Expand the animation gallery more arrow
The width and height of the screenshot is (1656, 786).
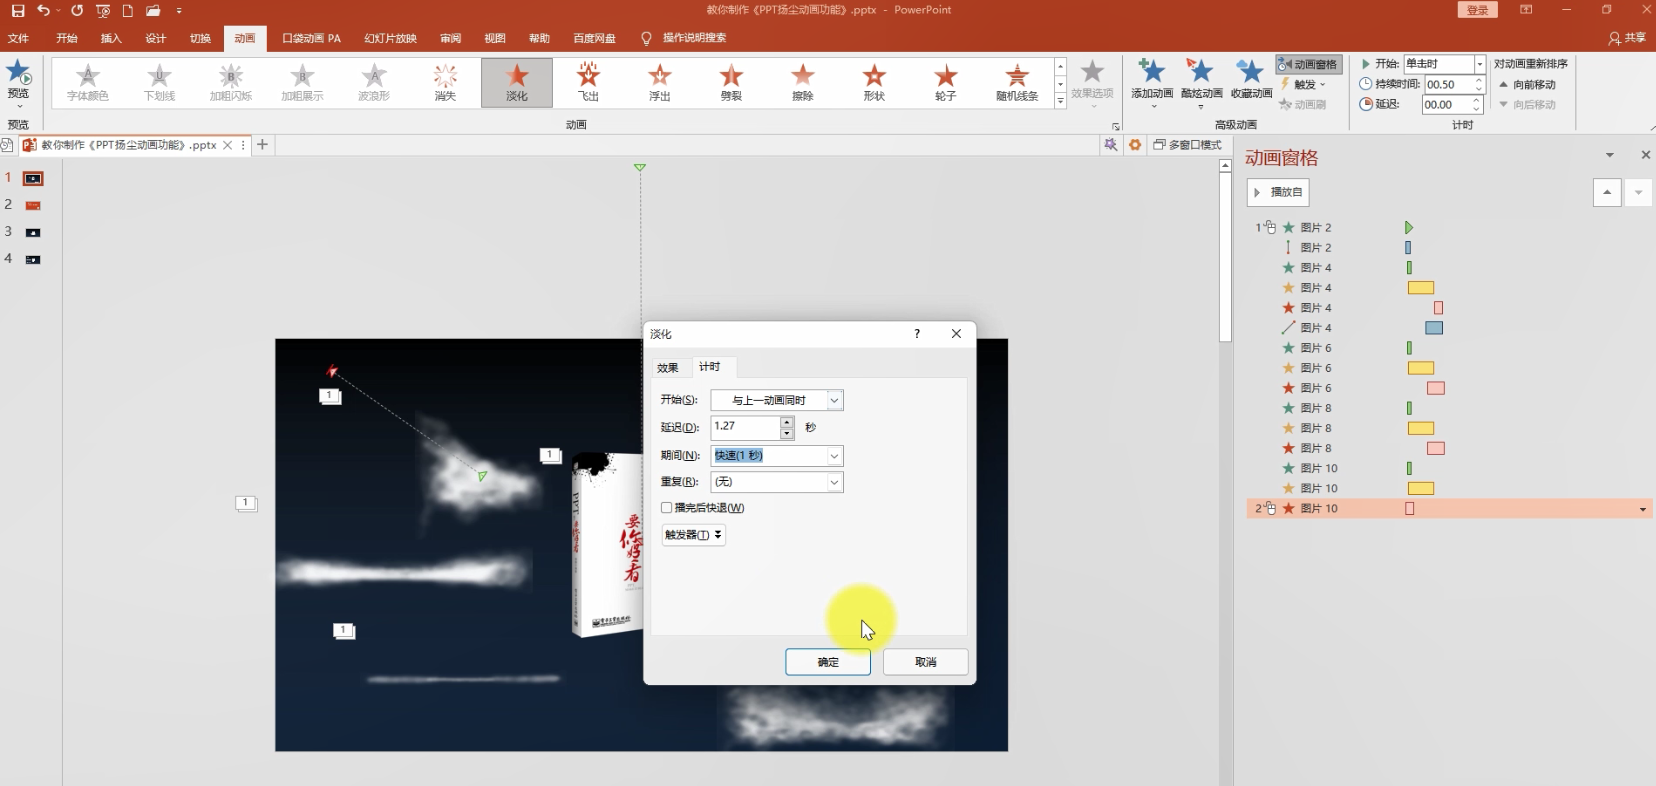[x=1060, y=101]
